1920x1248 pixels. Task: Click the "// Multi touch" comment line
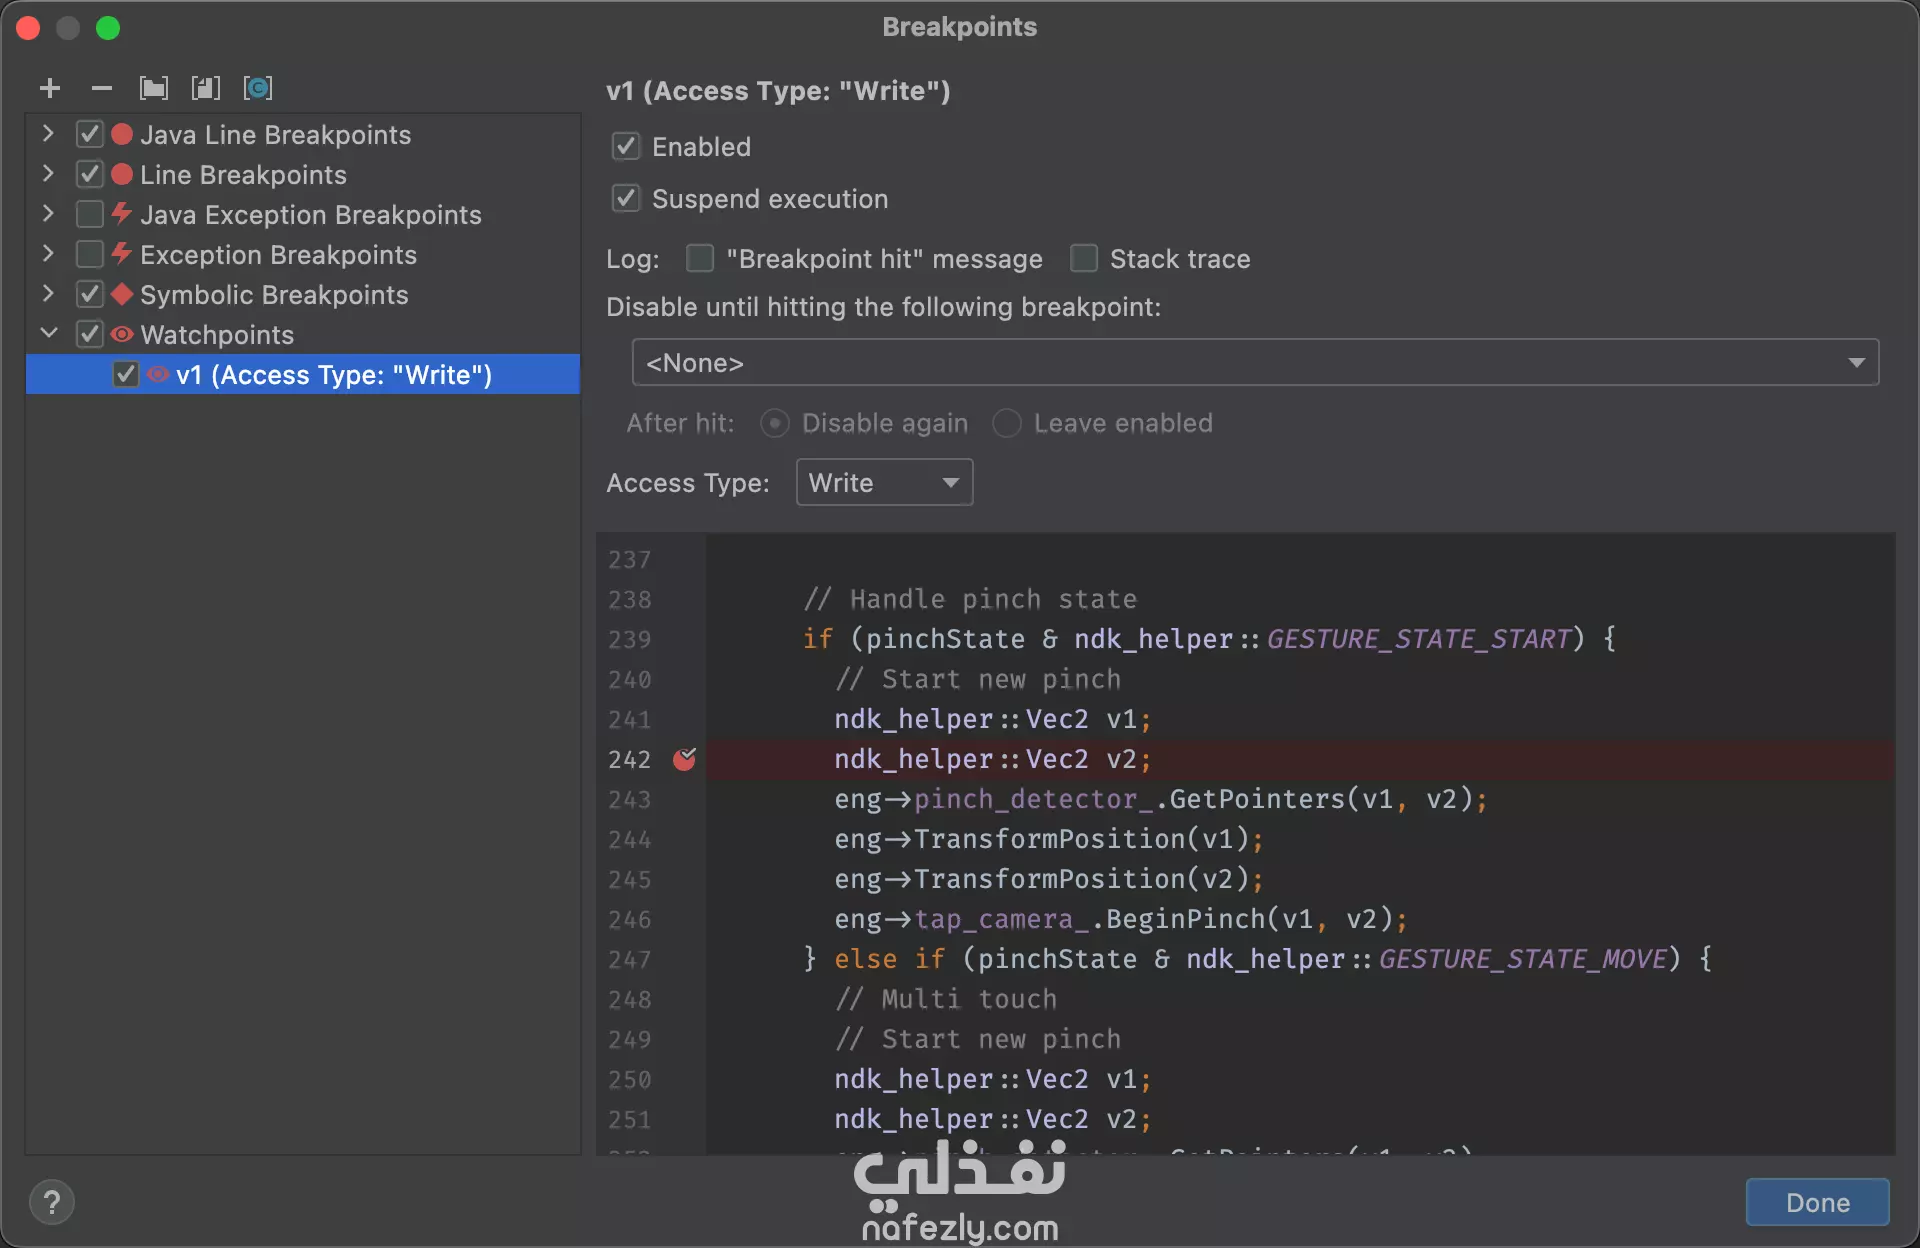point(946,999)
